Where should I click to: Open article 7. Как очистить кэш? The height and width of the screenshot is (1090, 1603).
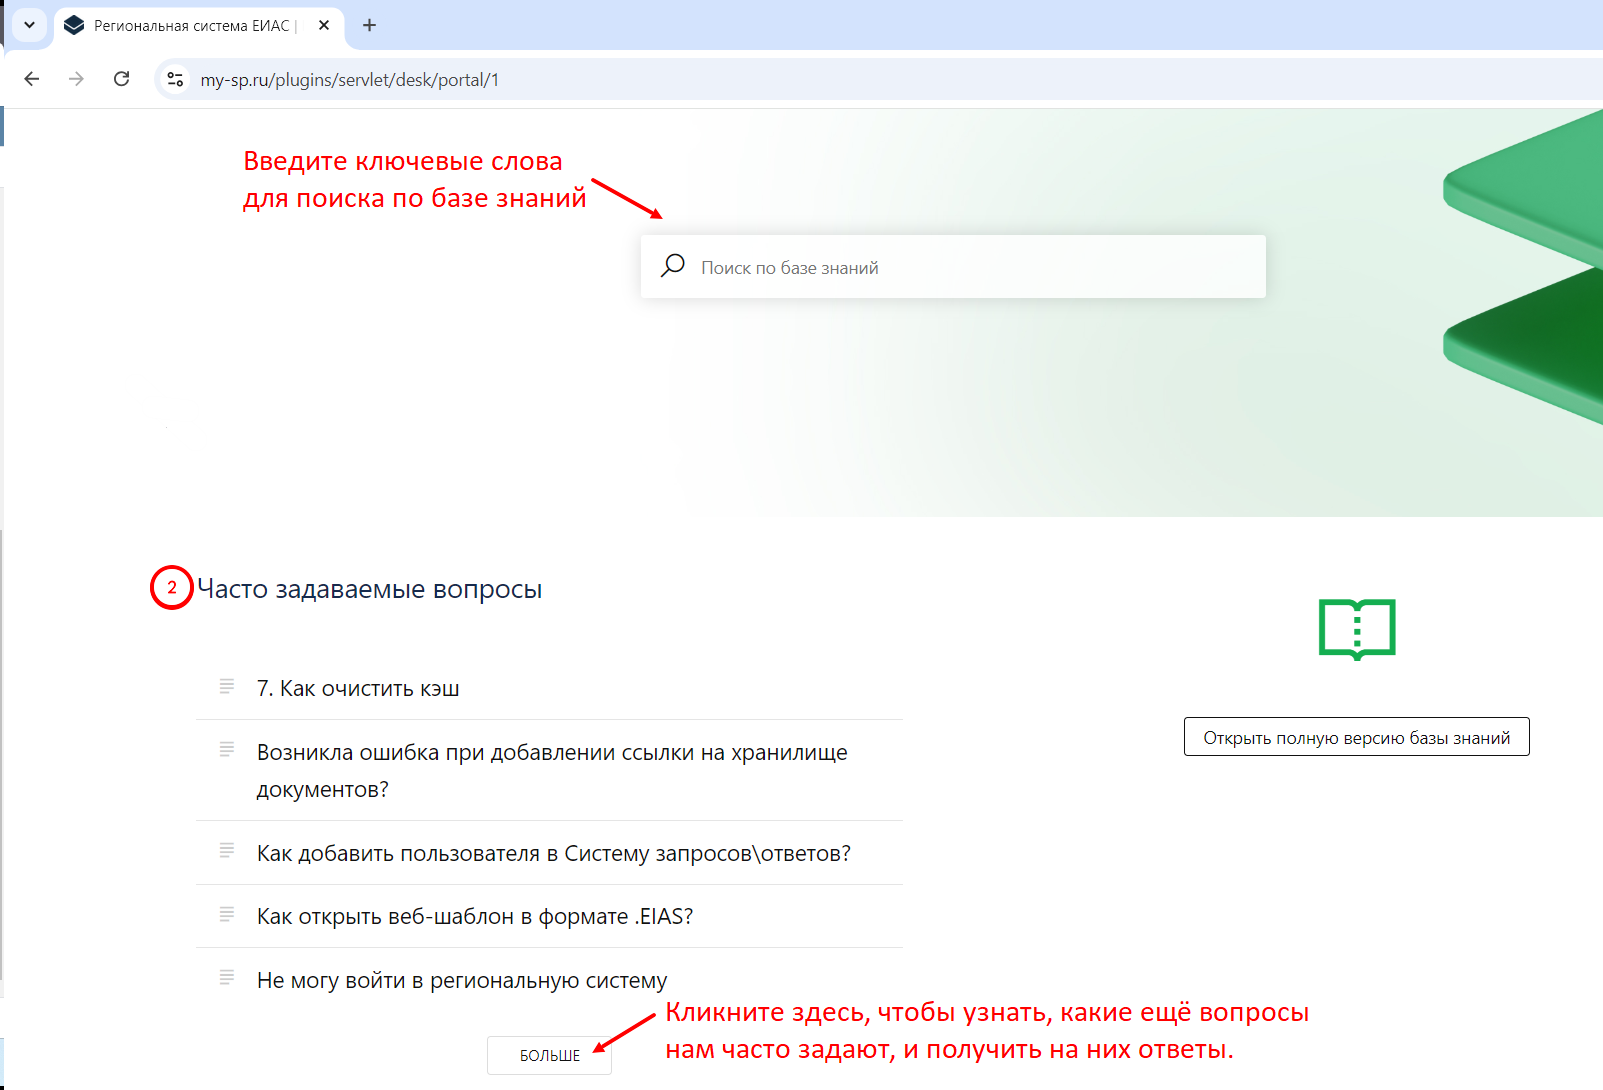358,688
